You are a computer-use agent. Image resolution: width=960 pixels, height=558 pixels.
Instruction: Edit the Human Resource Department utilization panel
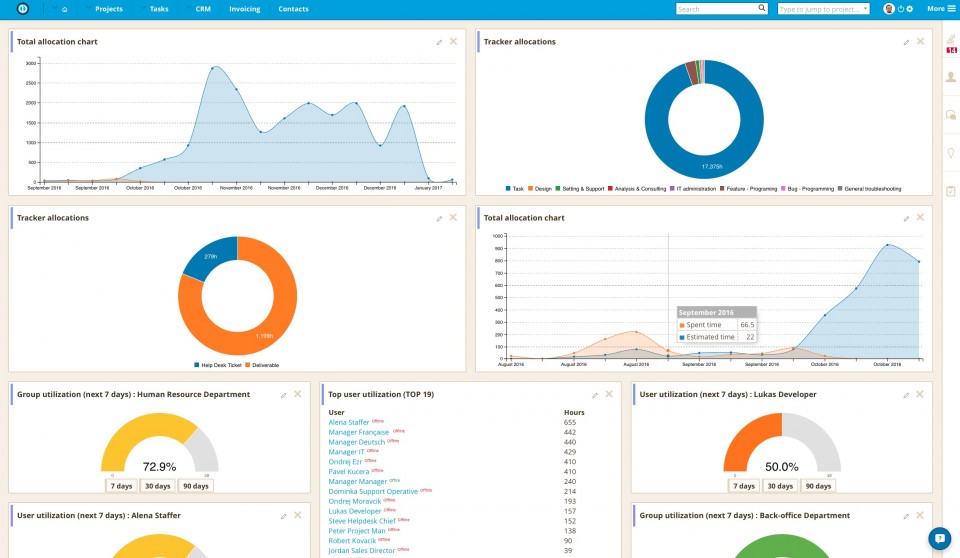(283, 395)
